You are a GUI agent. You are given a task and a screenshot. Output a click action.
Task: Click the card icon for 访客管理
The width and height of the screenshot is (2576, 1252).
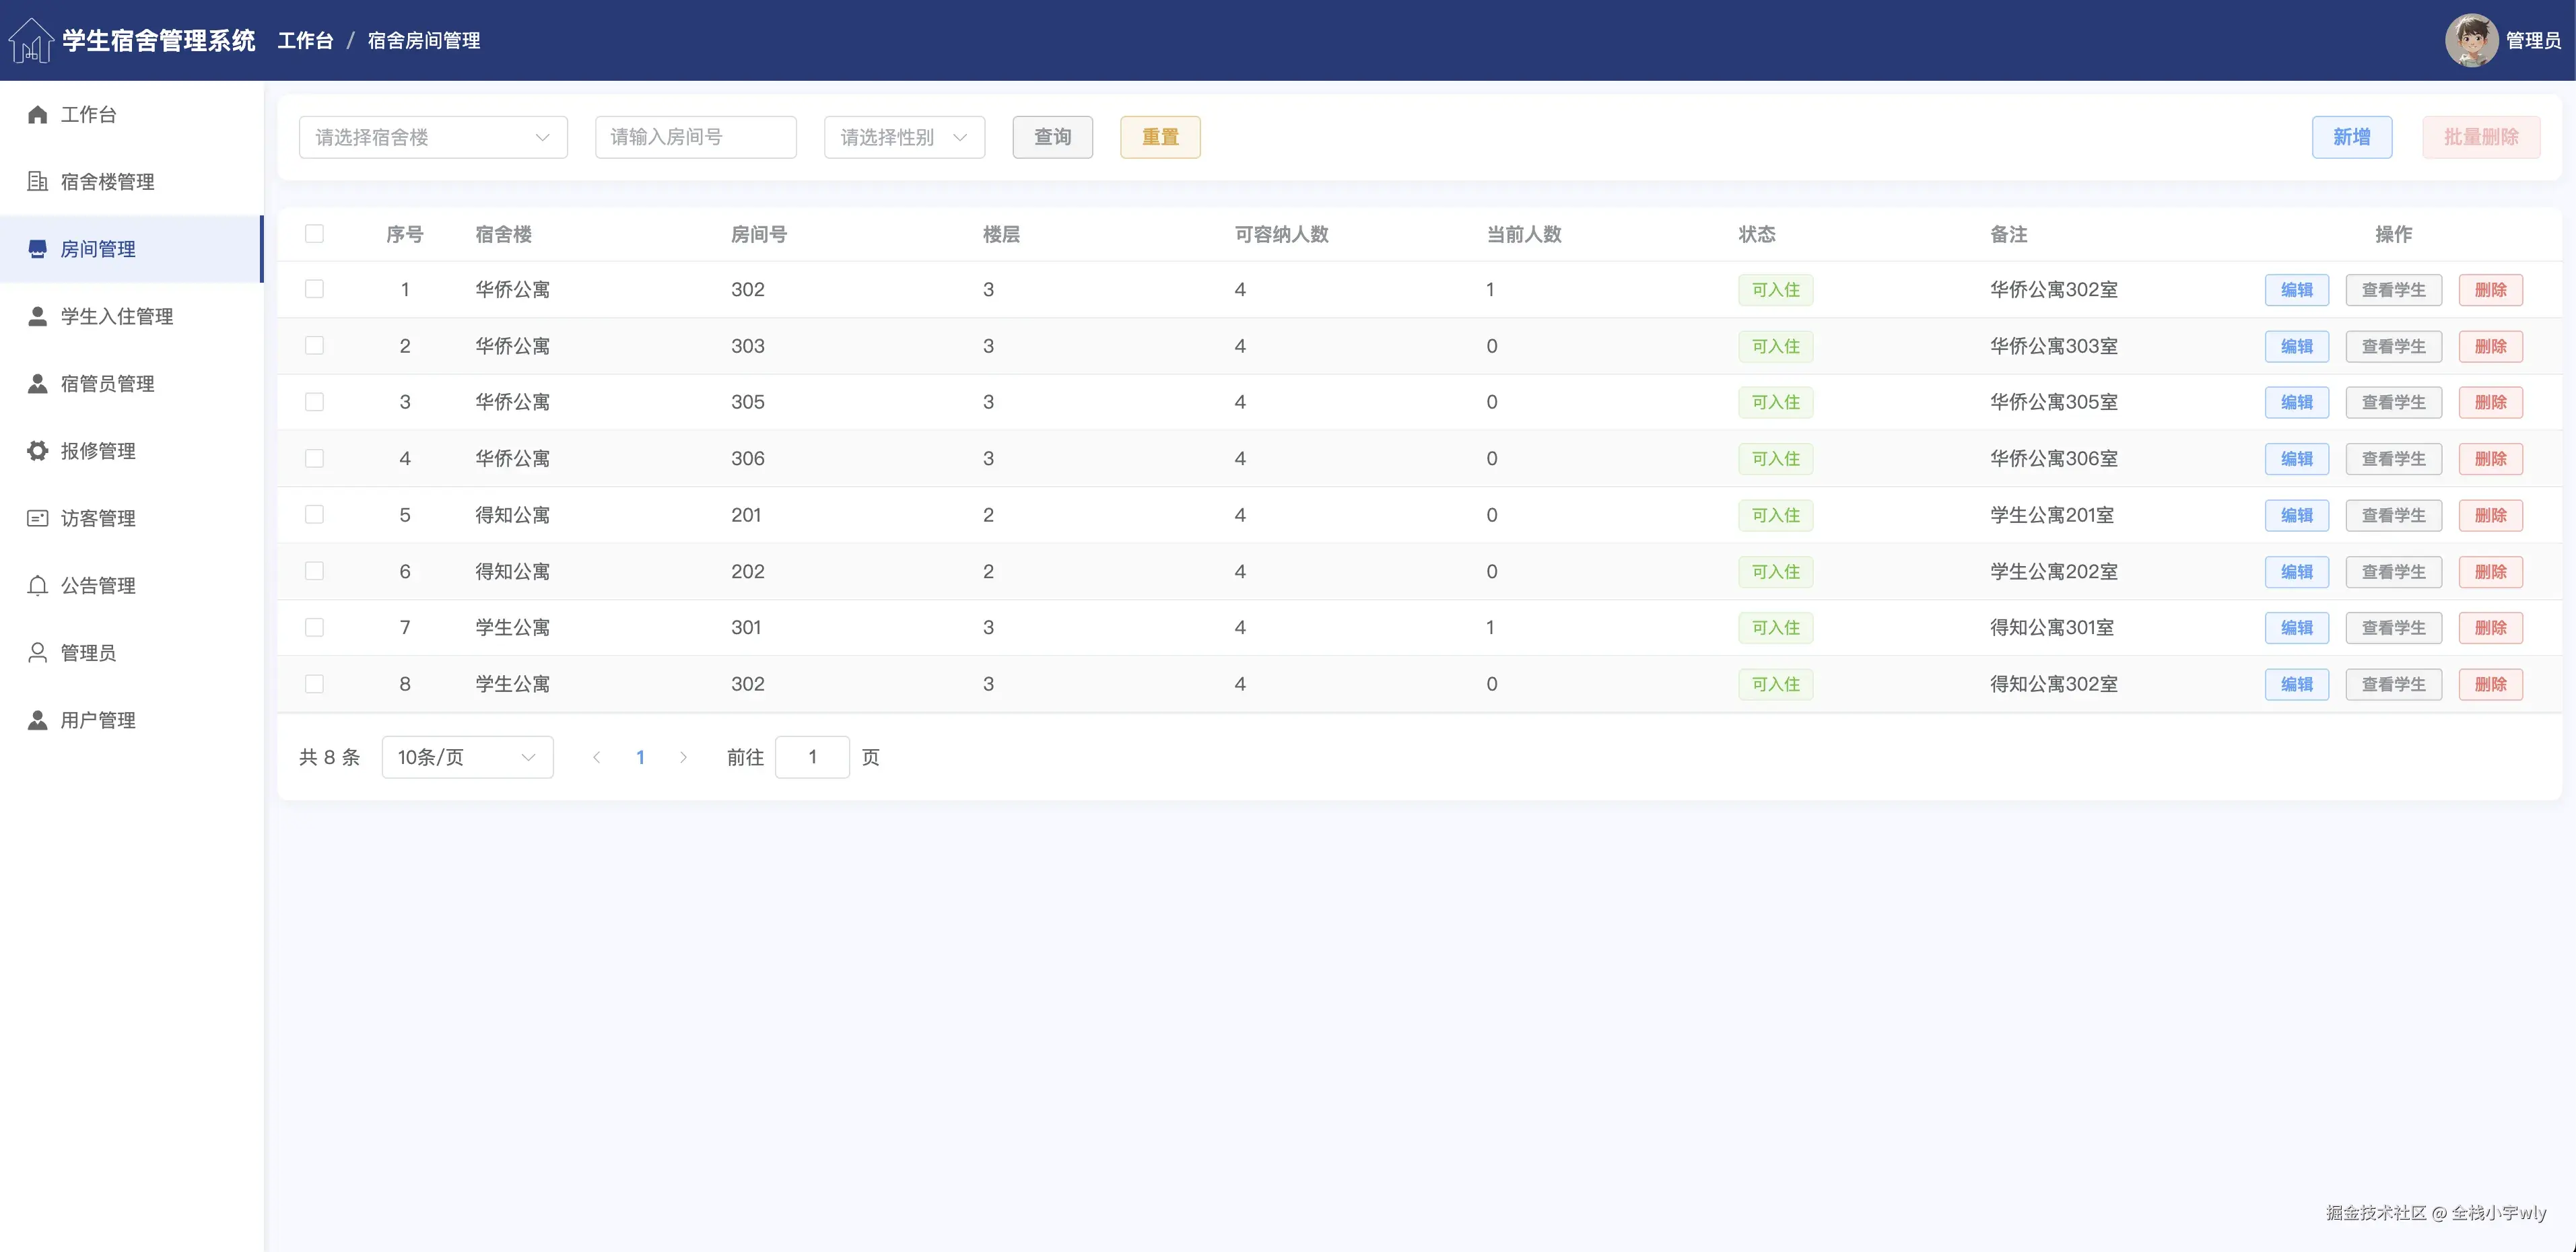[x=38, y=518]
